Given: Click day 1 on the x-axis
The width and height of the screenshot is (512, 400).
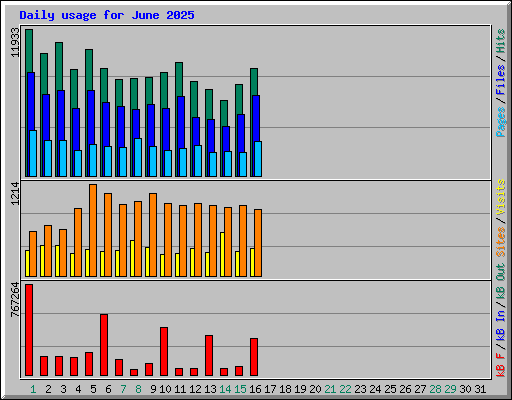Looking at the screenshot, I should coord(33,389).
